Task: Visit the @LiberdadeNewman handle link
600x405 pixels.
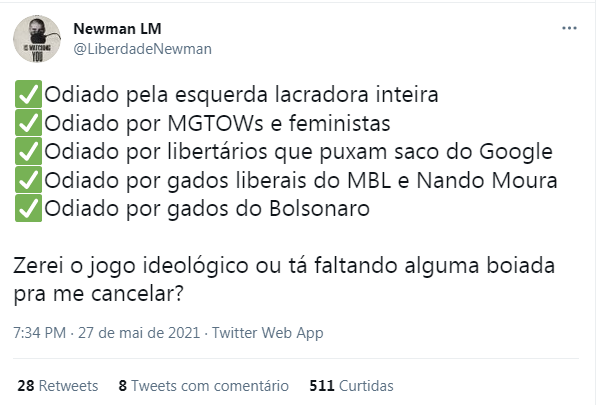Action: click(142, 49)
